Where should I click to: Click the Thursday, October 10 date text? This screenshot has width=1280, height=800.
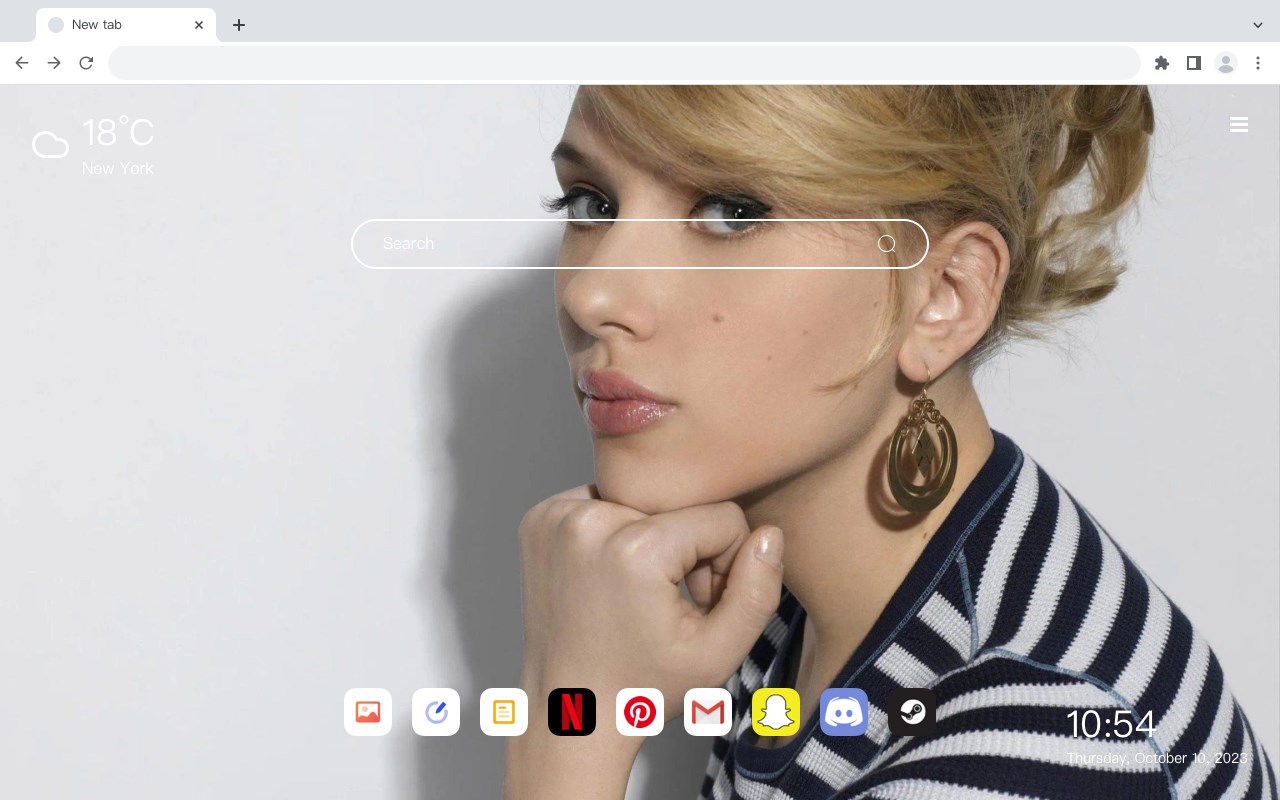click(1157, 758)
